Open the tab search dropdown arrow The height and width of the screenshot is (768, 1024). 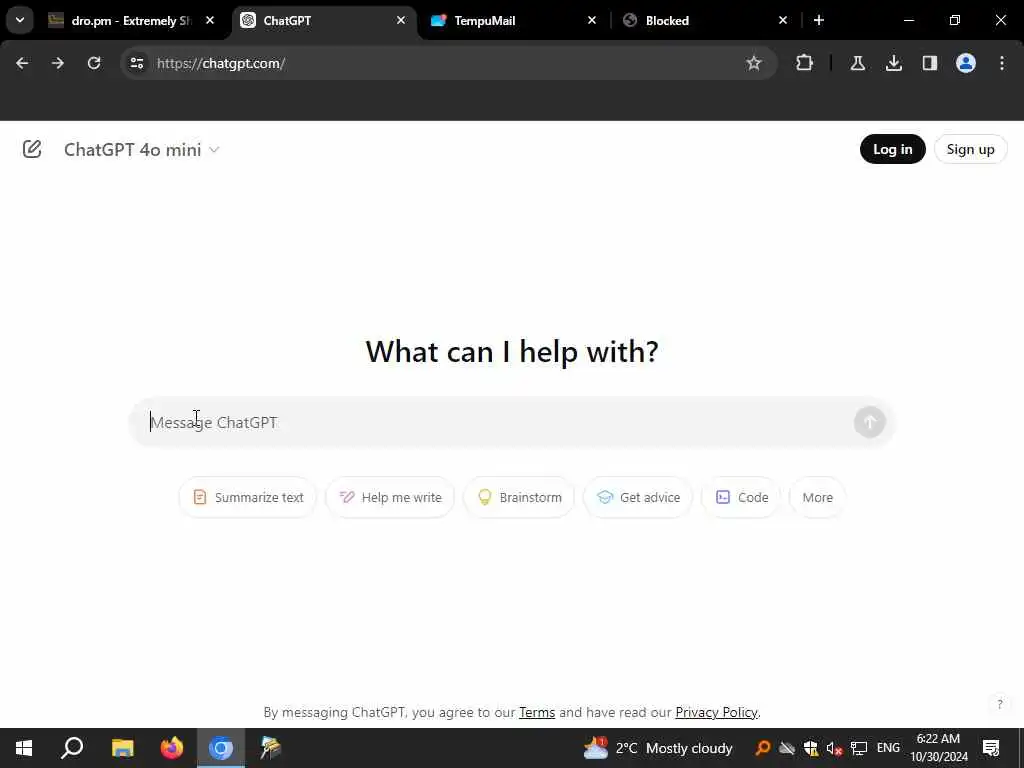tap(20, 21)
